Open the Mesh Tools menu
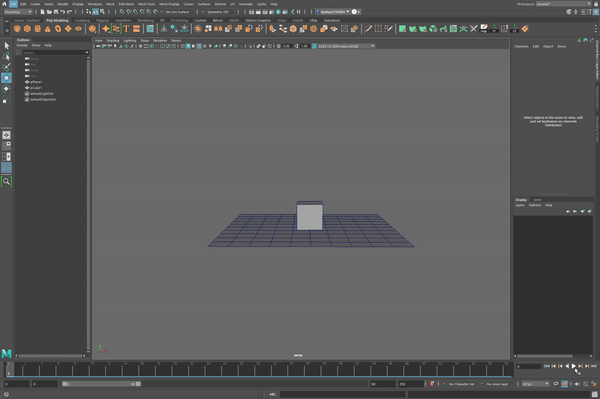This screenshot has width=600, height=399. (x=146, y=4)
